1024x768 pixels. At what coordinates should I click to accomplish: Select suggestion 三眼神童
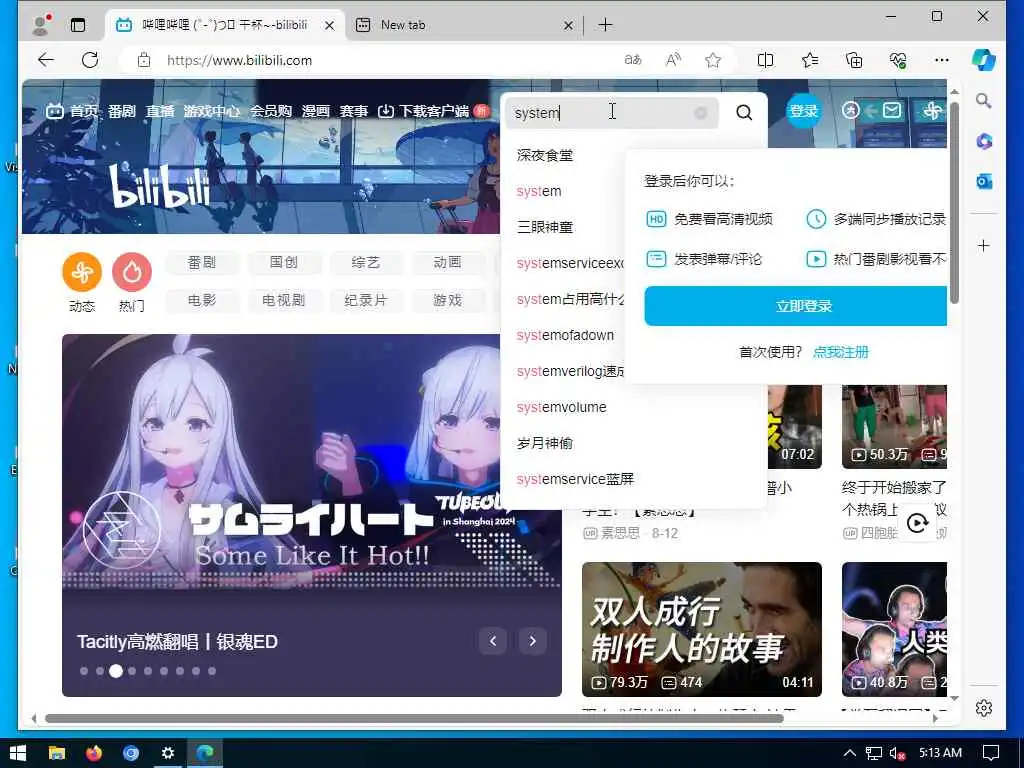click(x=545, y=227)
